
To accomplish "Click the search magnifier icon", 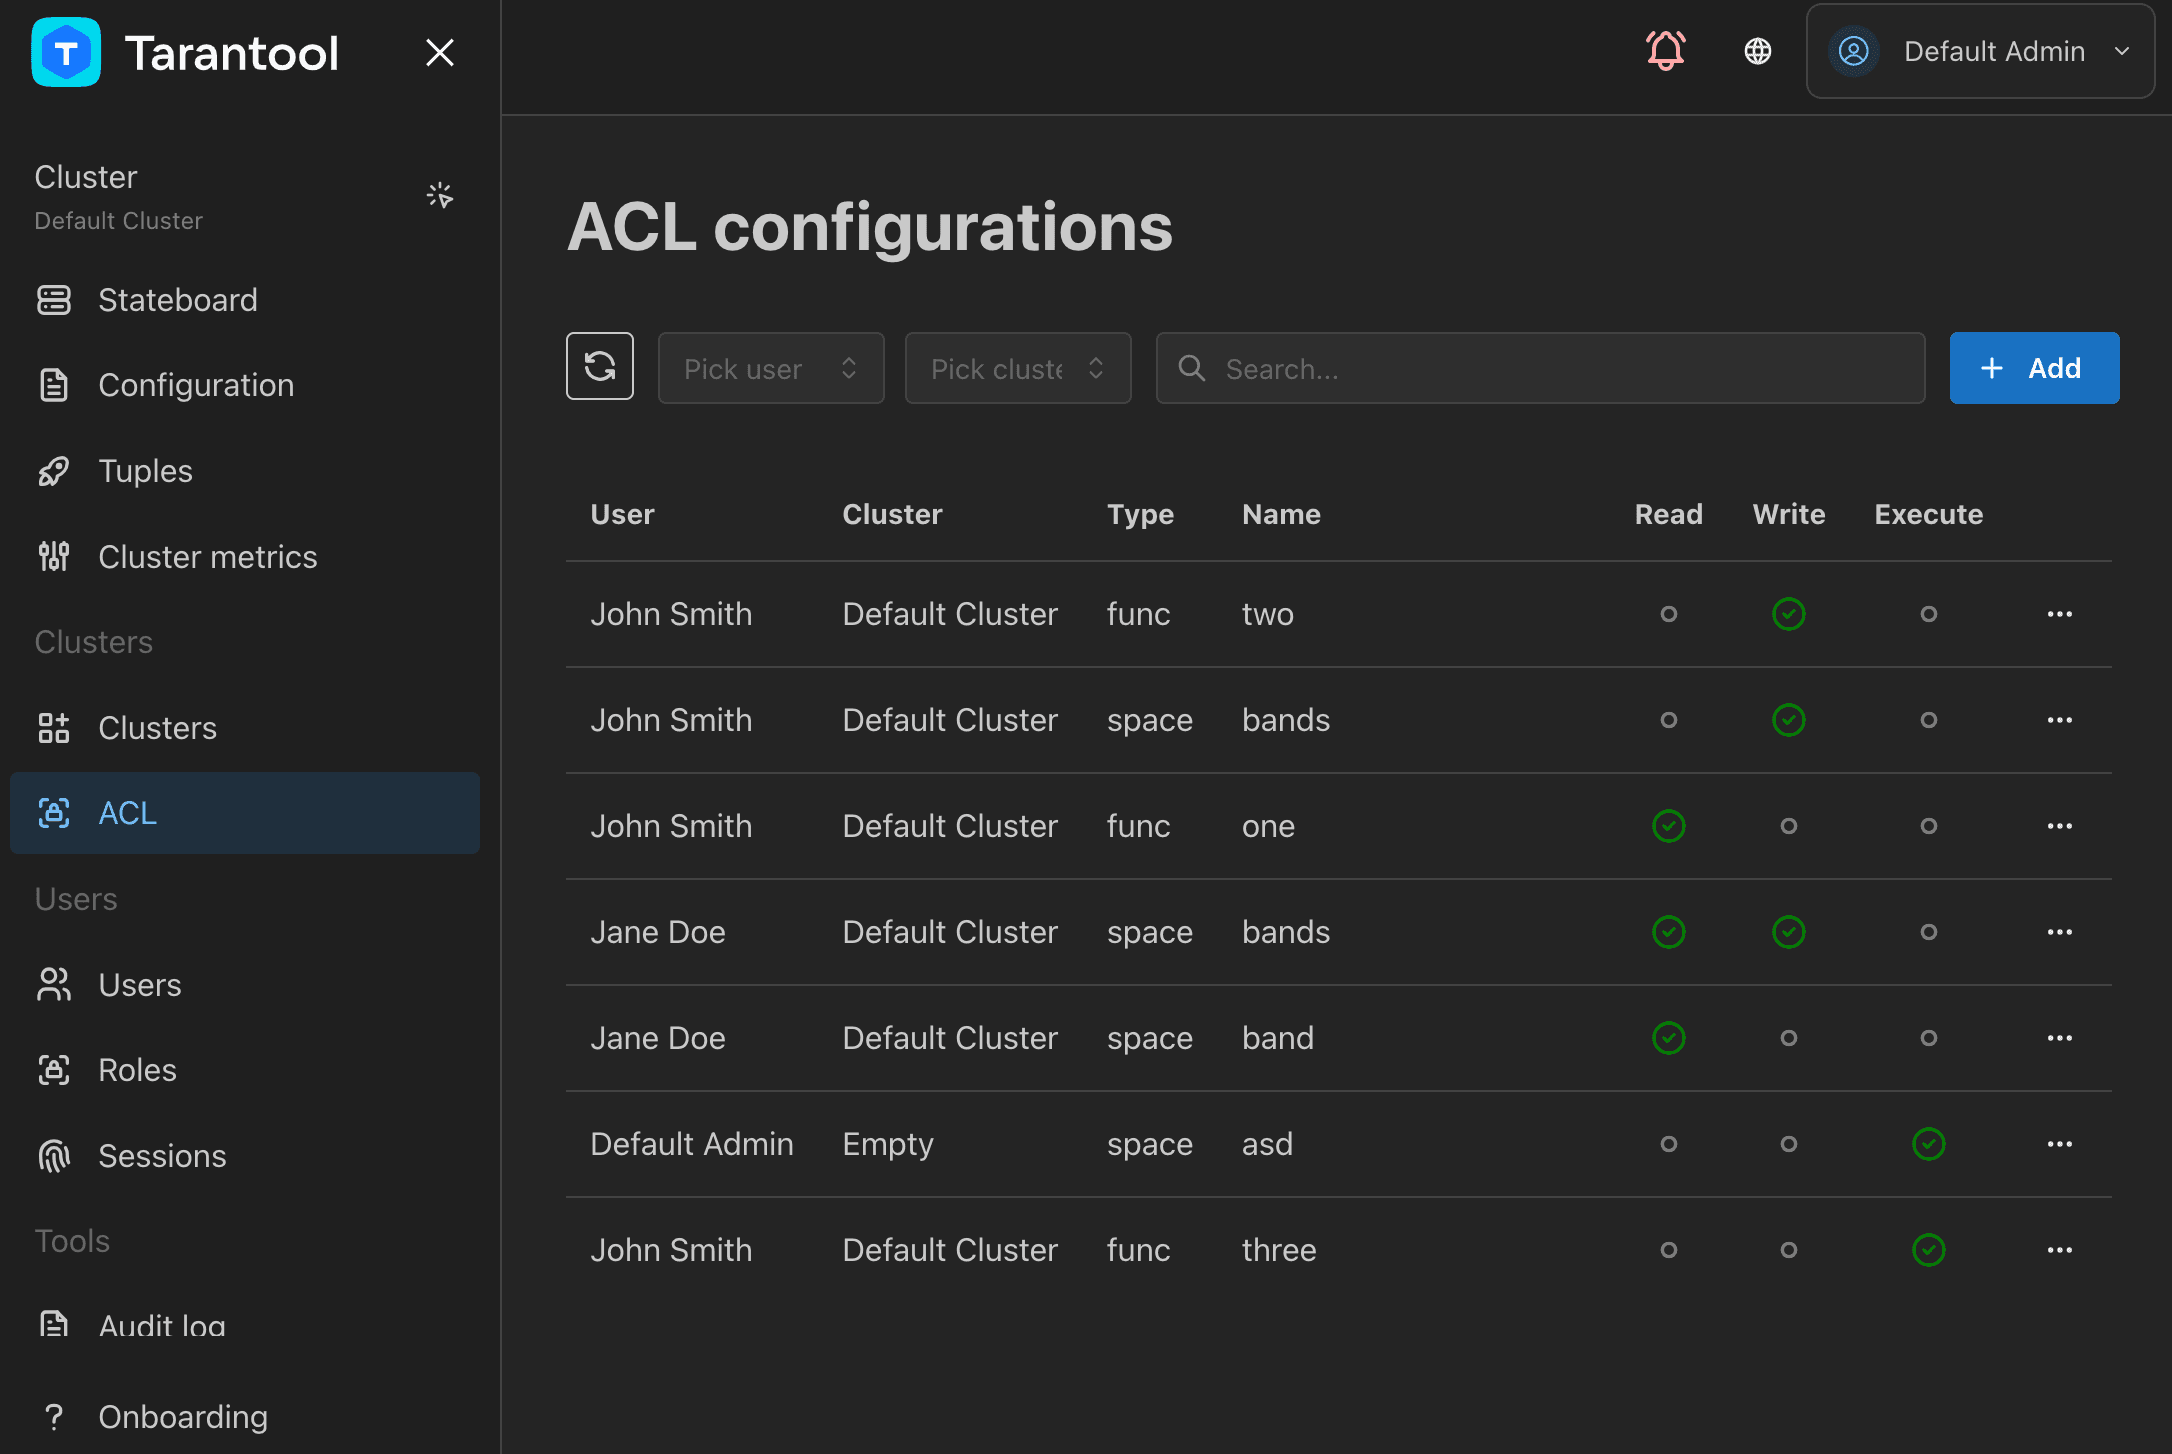I will point(1192,368).
